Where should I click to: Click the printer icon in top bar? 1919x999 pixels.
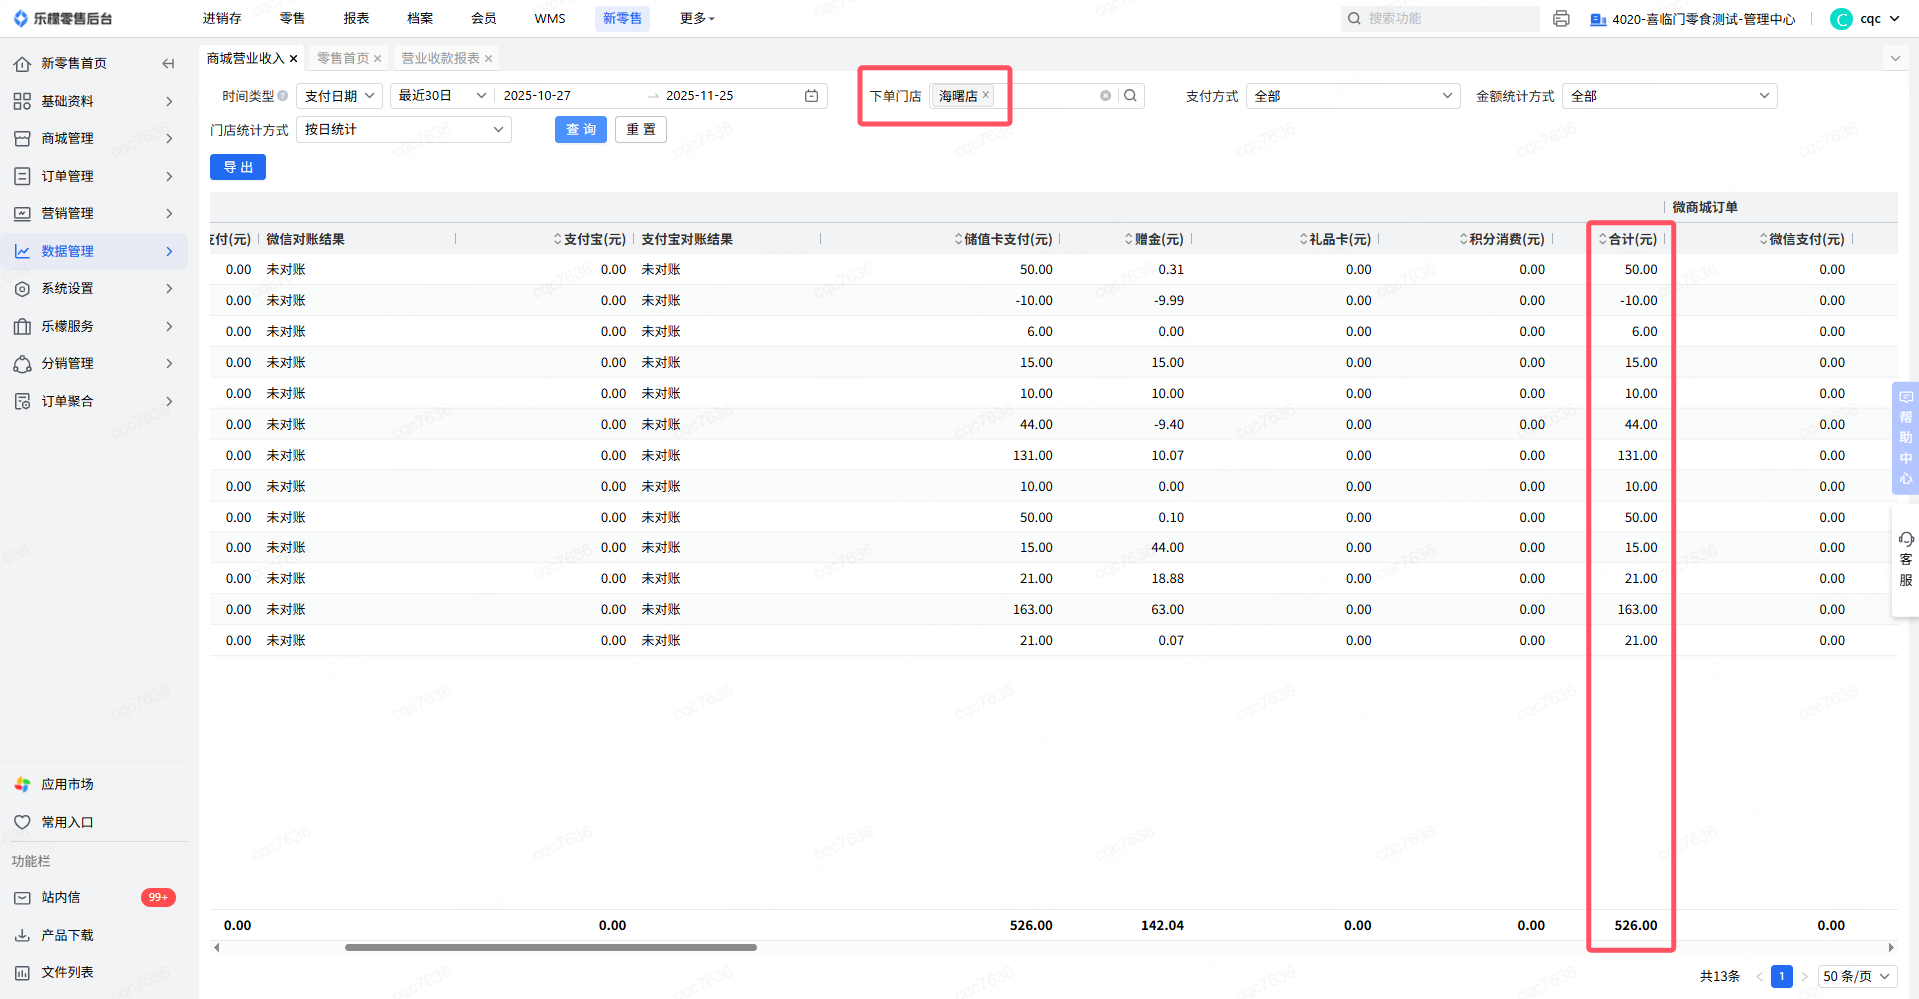tap(1561, 19)
